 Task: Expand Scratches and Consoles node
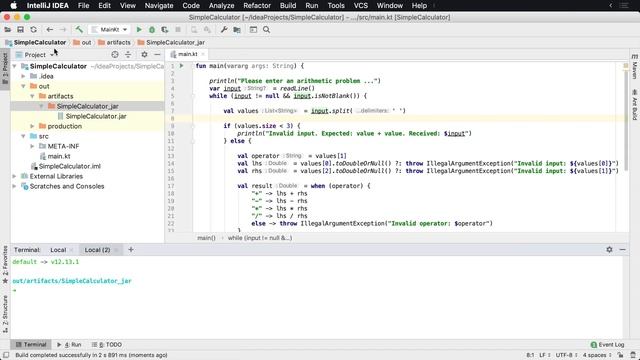pyautogui.click(x=15, y=186)
